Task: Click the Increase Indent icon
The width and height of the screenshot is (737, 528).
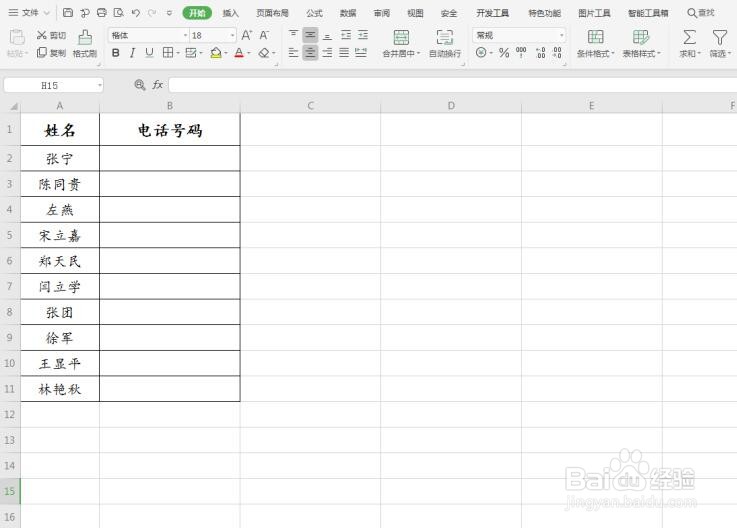Action: tap(363, 35)
